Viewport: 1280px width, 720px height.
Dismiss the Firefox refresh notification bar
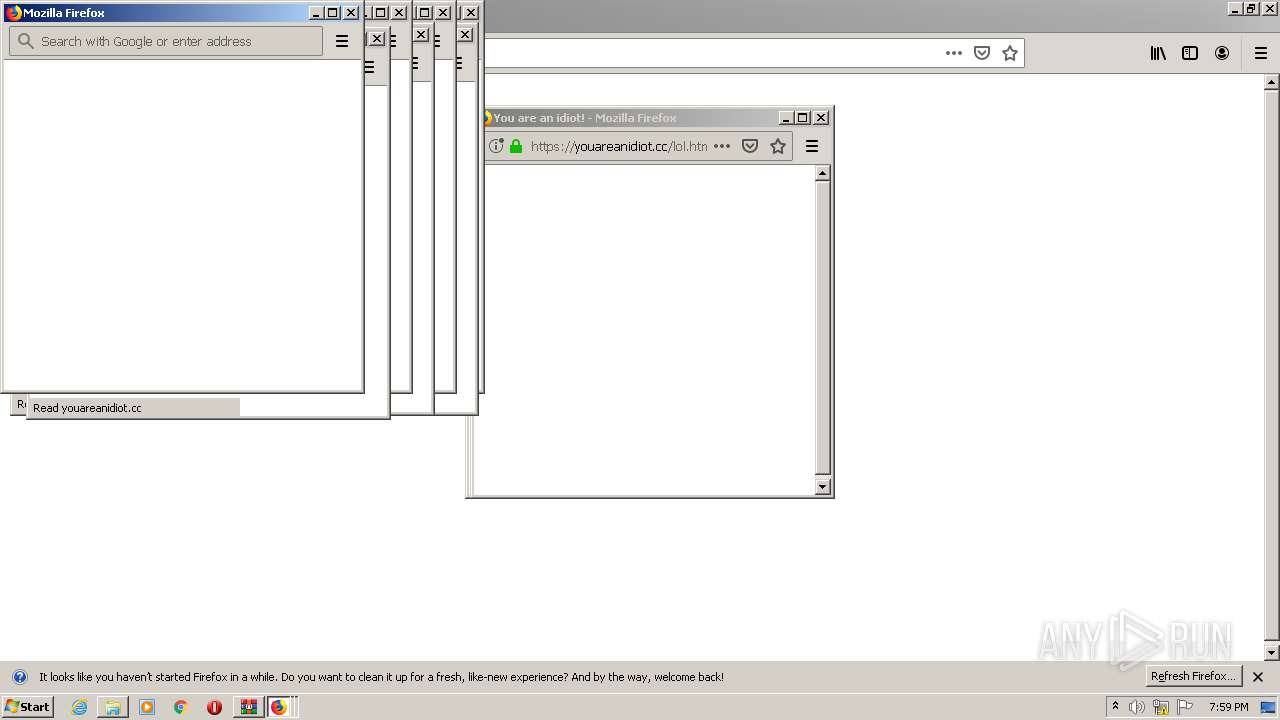pyautogui.click(x=1258, y=677)
